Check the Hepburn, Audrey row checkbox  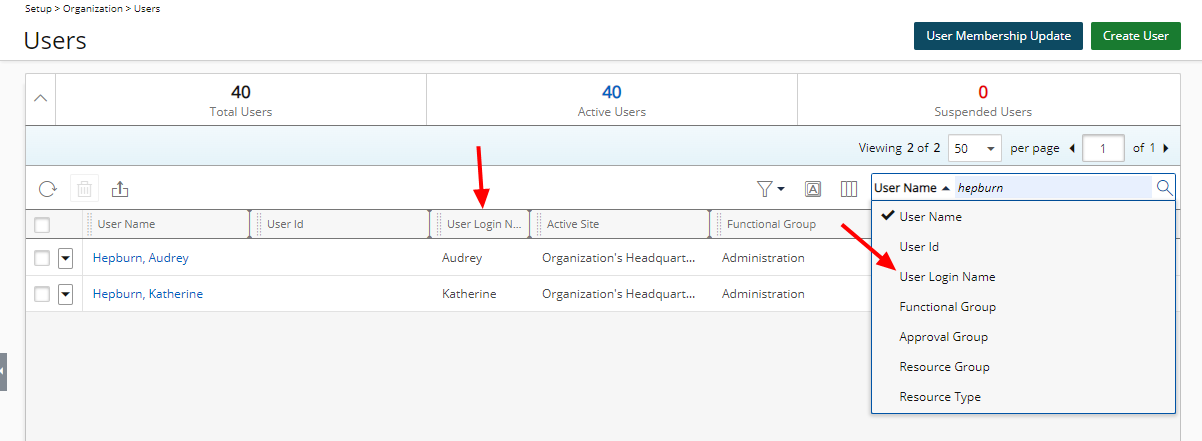pyautogui.click(x=42, y=258)
